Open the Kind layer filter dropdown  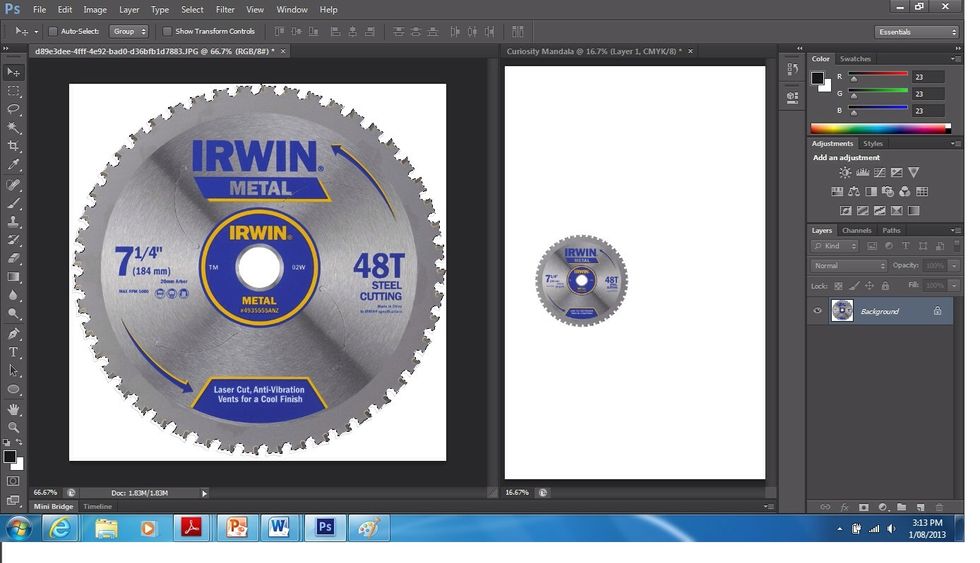835,246
